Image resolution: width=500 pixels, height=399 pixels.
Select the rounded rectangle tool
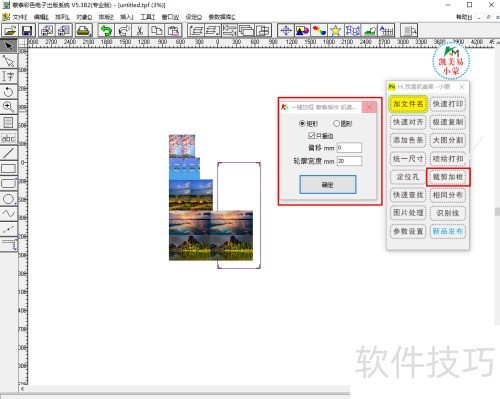pyautogui.click(x=9, y=183)
